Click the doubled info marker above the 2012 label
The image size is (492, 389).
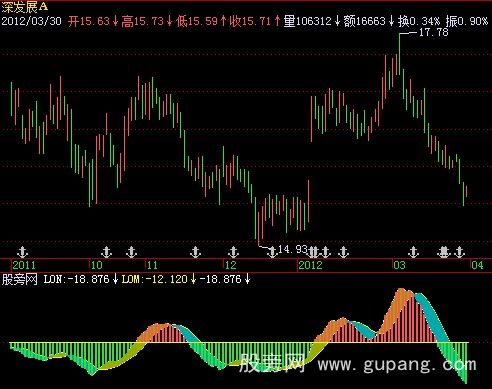point(313,252)
